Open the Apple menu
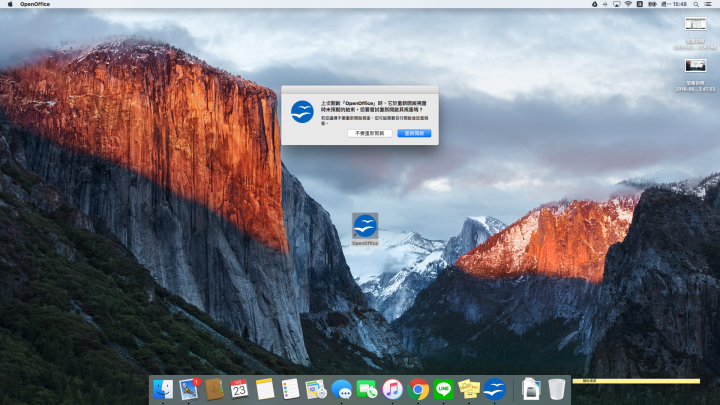Screen dimensions: 720x405 click(x=10, y=4)
